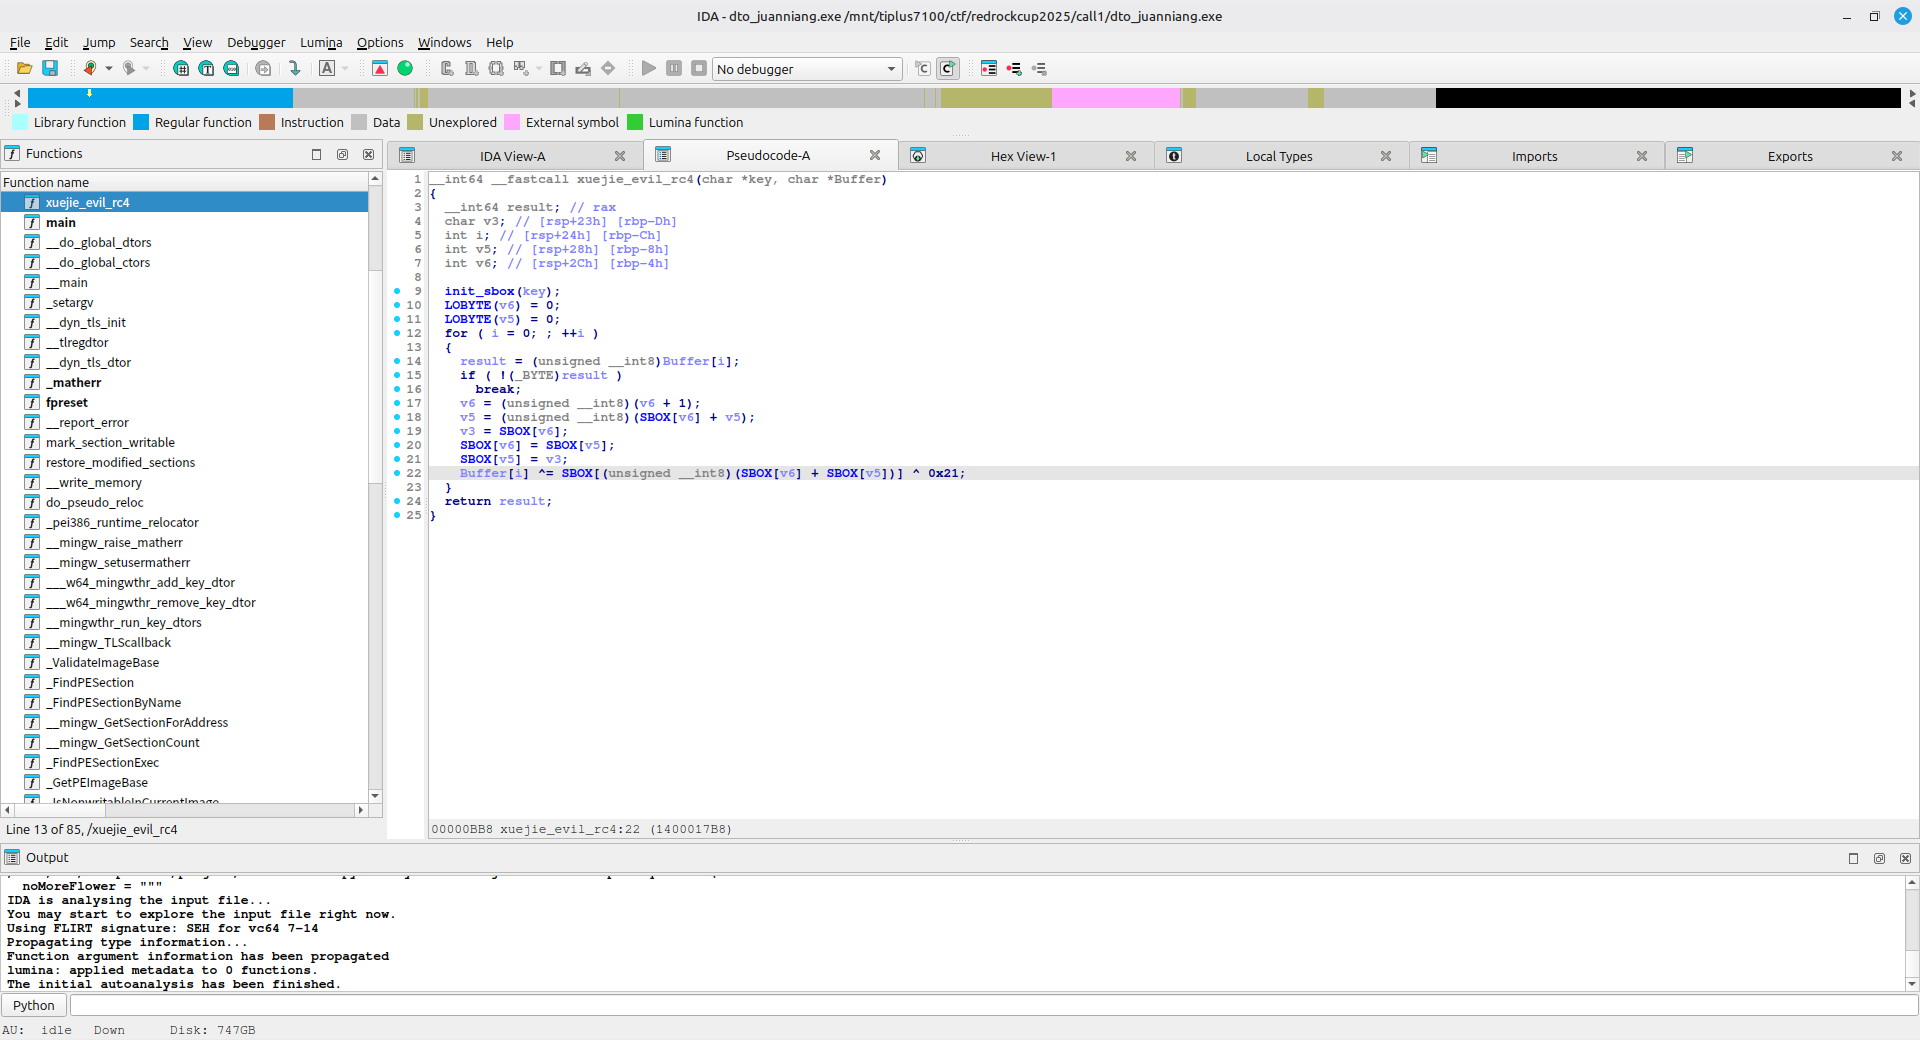Terminate the process with the stop icon

point(699,68)
